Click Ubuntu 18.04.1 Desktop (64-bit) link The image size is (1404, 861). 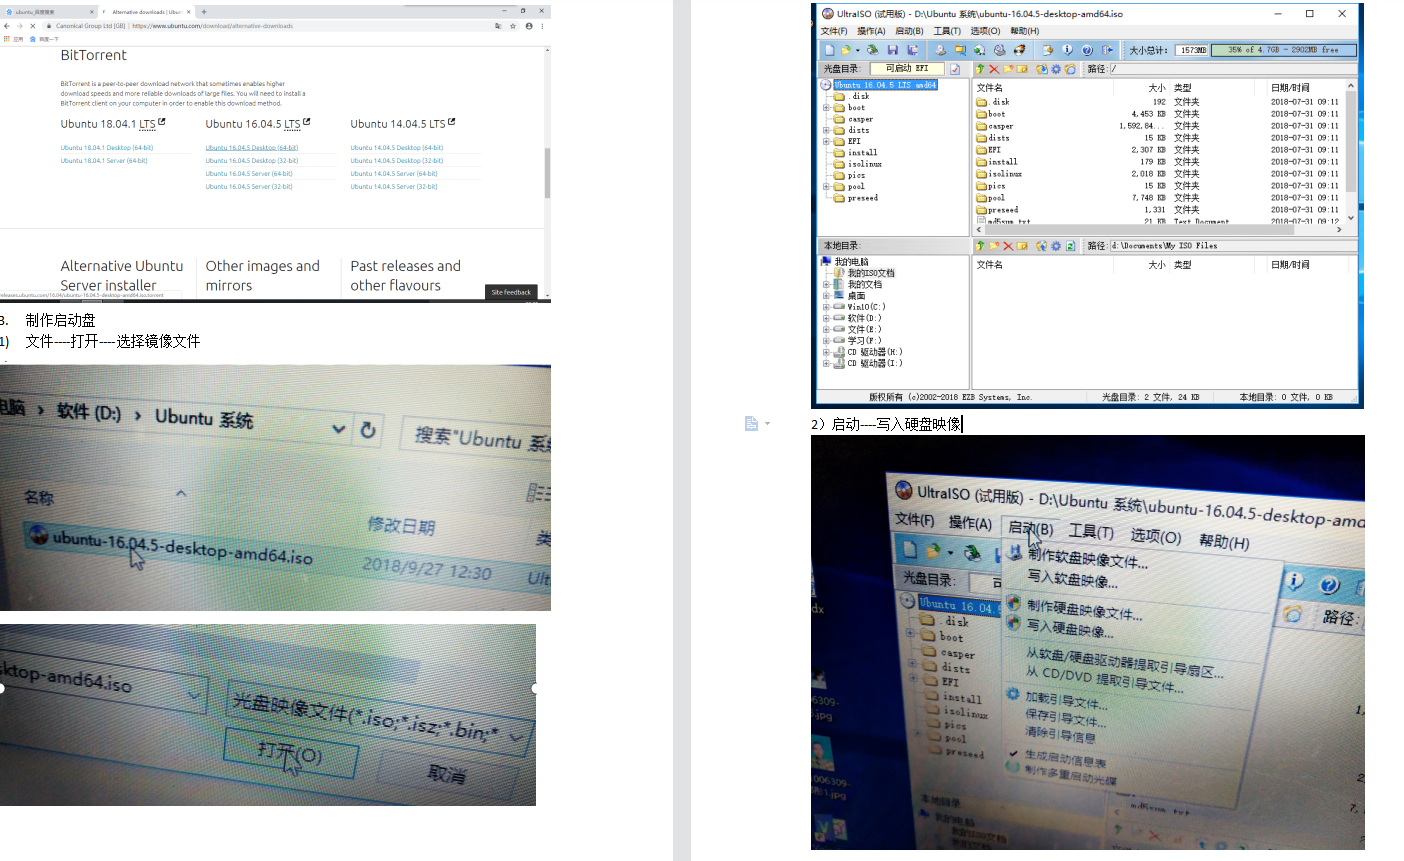pos(107,147)
